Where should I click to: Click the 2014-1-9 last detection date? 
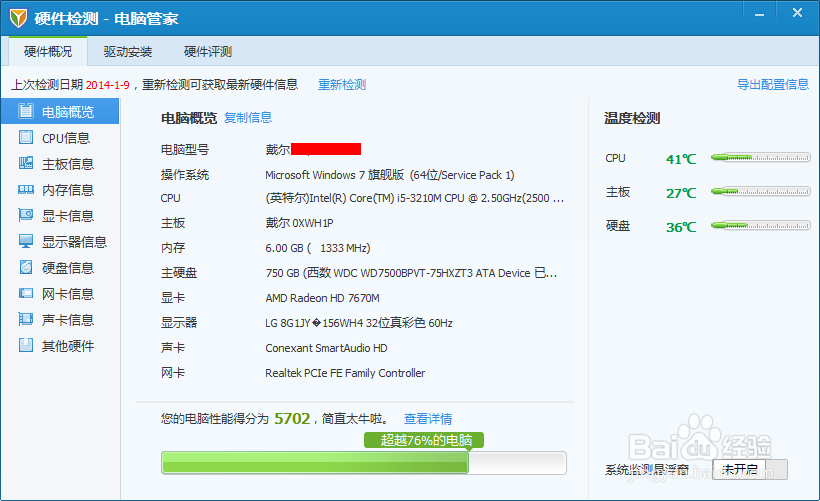coord(108,85)
